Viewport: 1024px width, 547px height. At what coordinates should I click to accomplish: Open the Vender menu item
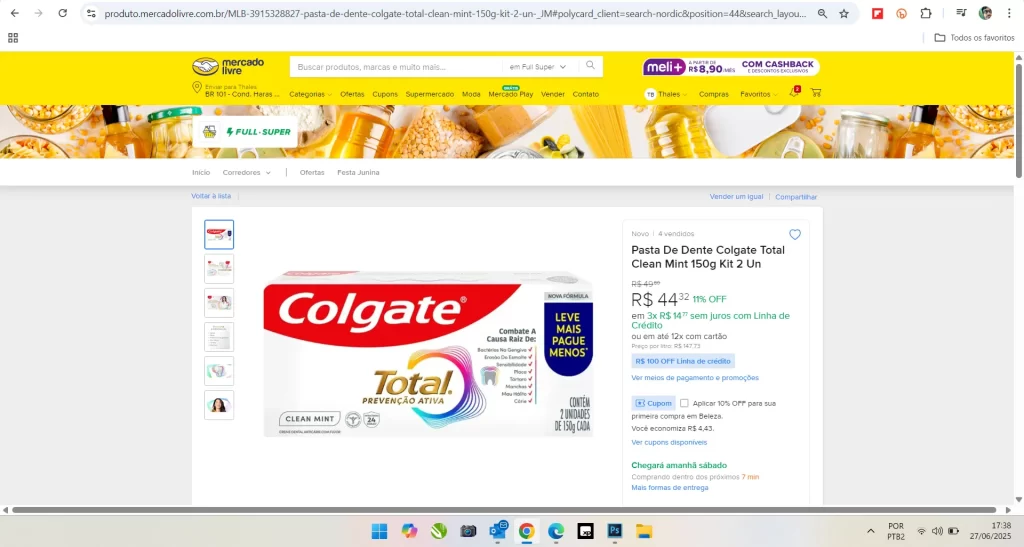[552, 94]
